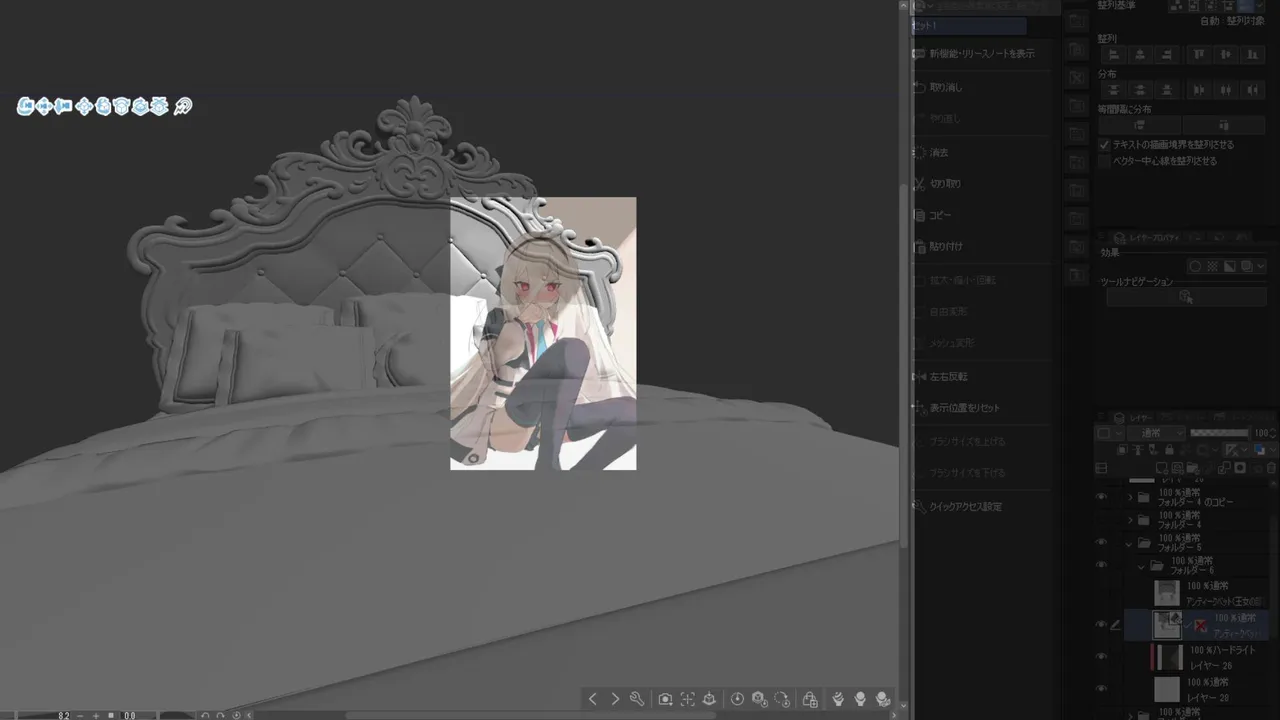Click the layer mask creation icon
This screenshot has height=720, width=1280.
click(x=1240, y=467)
